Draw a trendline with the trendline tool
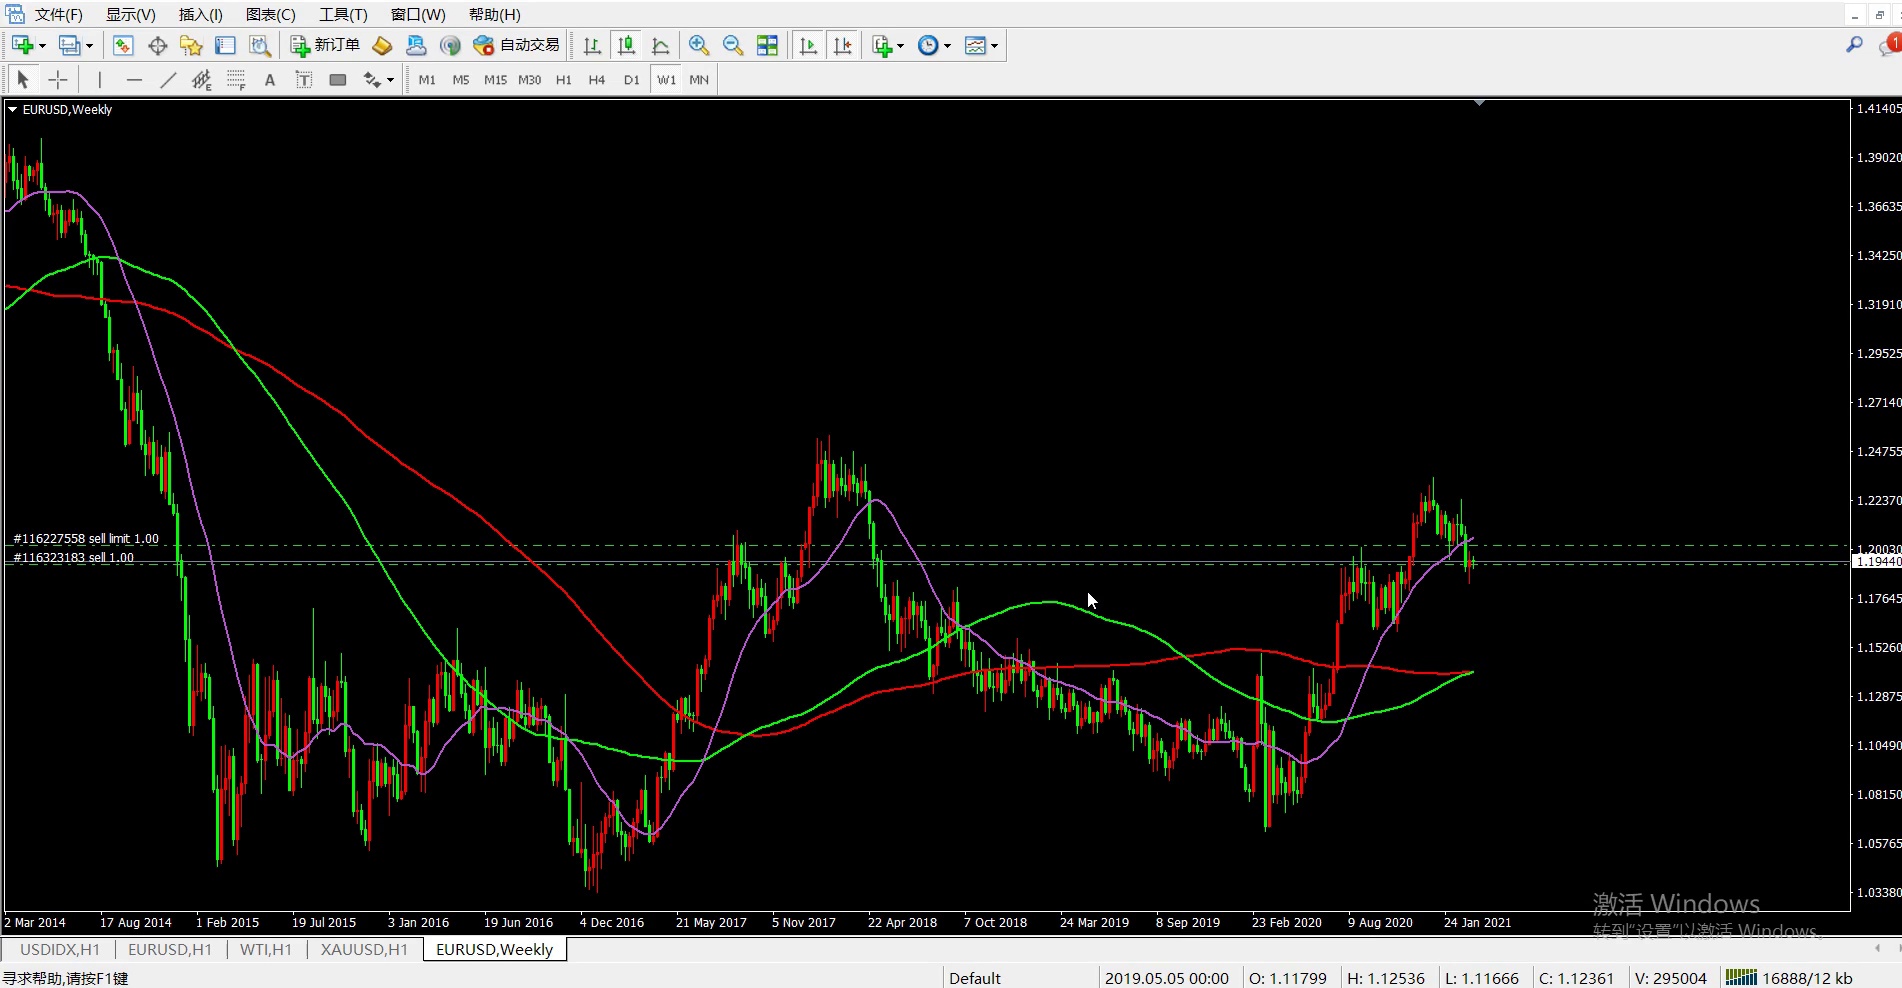 click(x=168, y=80)
